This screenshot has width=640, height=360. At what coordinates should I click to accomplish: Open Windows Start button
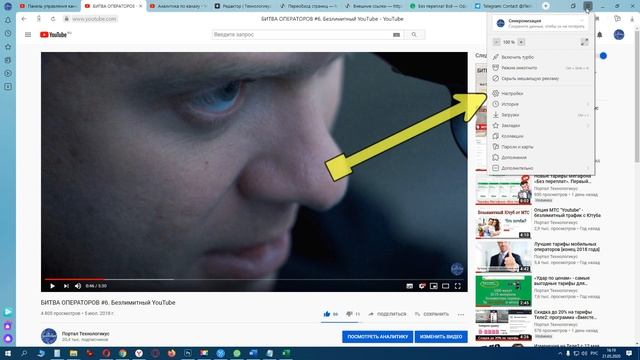click(8, 353)
